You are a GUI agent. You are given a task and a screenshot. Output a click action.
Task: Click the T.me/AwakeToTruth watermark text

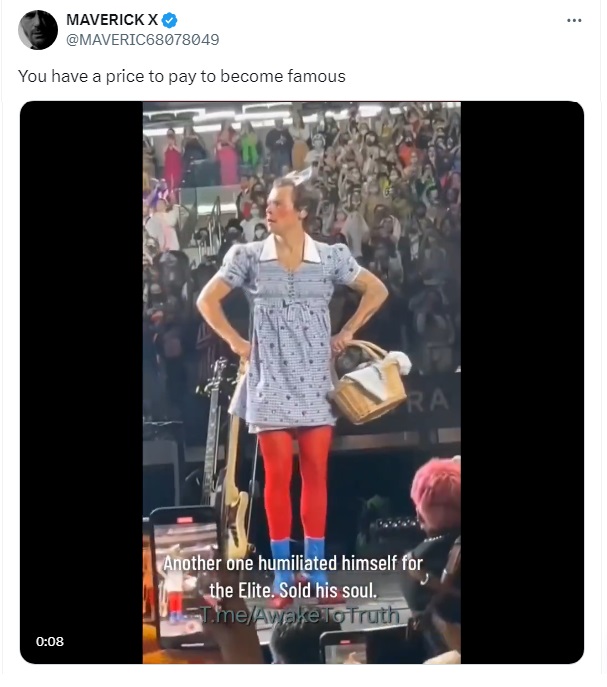(x=300, y=615)
